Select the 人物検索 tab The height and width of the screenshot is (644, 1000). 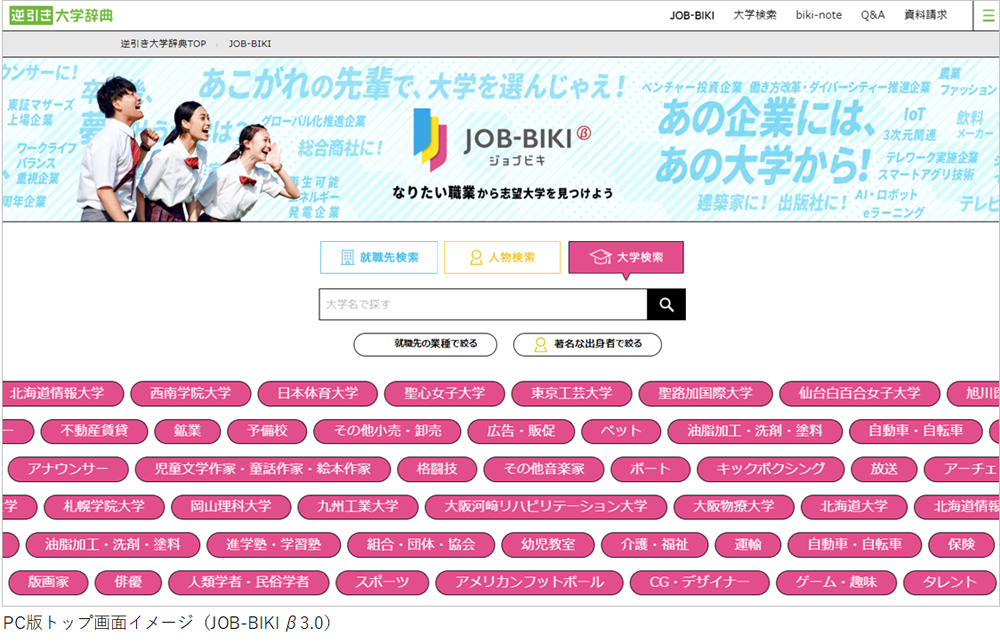[502, 257]
